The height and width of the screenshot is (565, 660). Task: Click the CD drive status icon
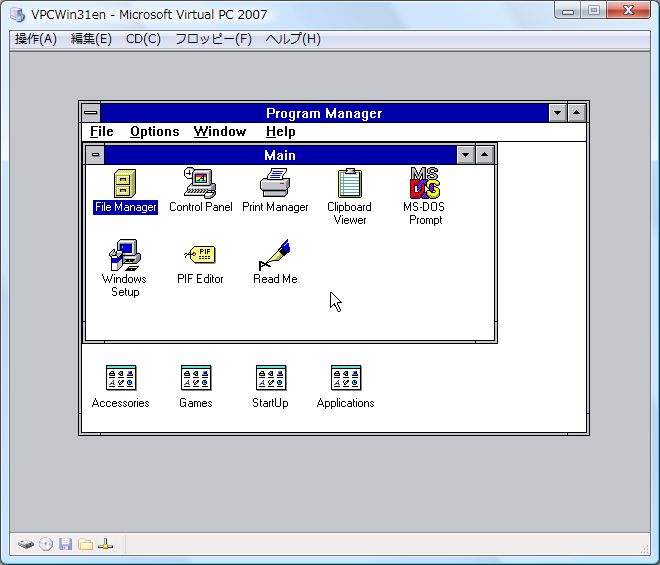click(46, 544)
